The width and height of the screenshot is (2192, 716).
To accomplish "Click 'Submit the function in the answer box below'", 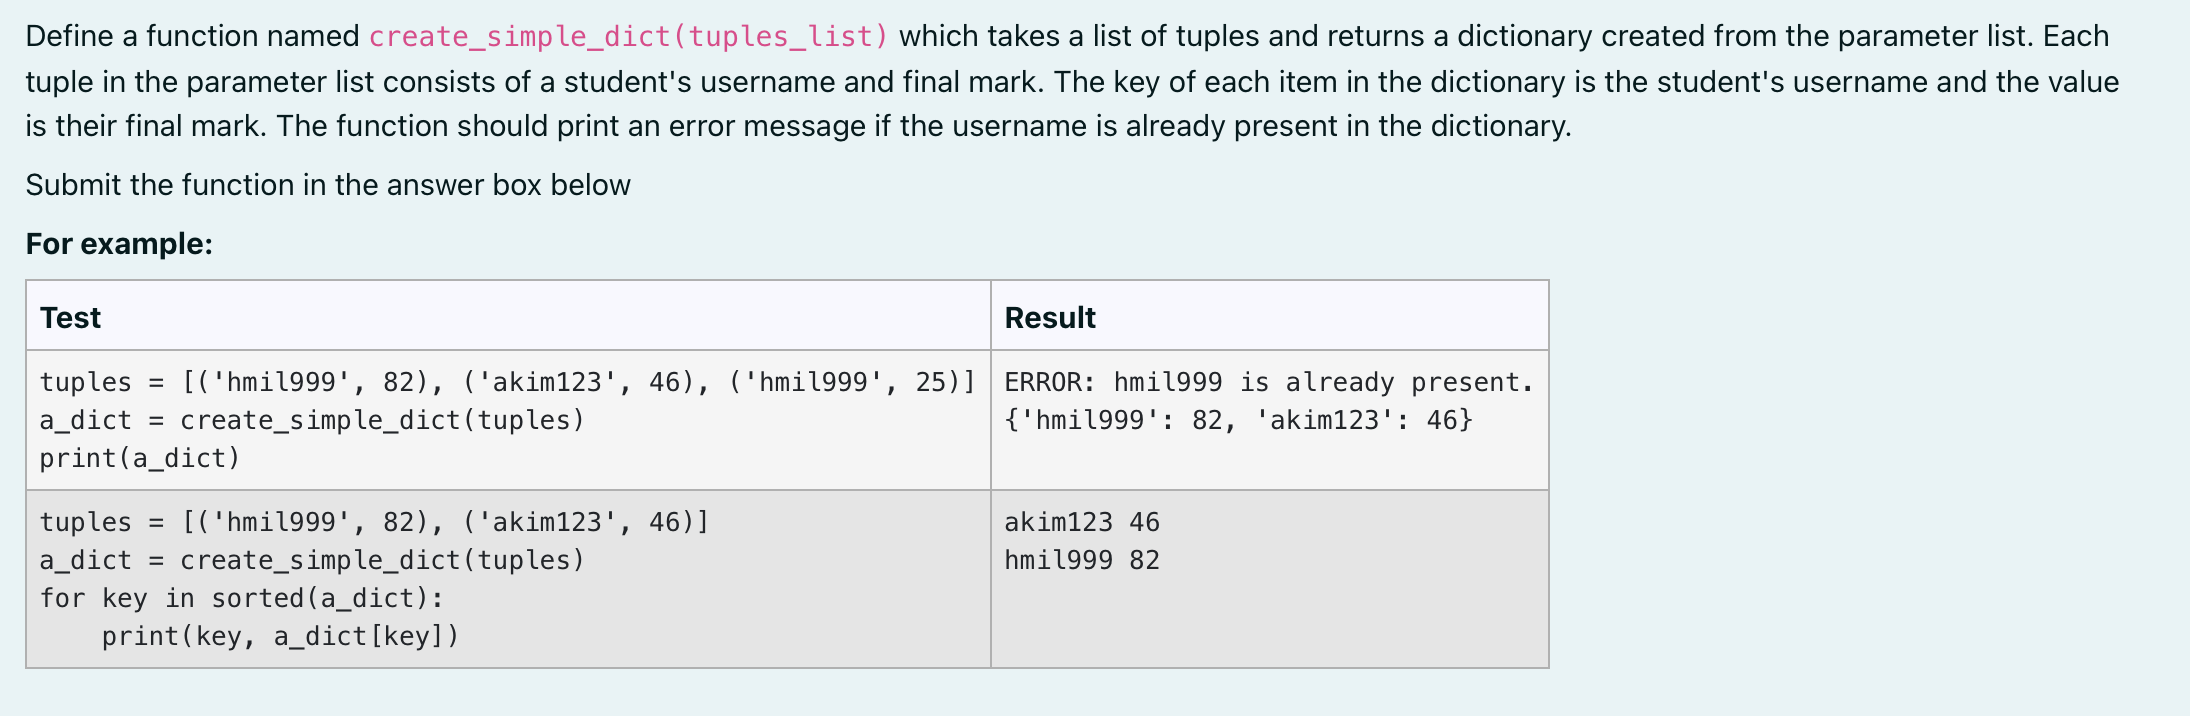I will pyautogui.click(x=328, y=185).
